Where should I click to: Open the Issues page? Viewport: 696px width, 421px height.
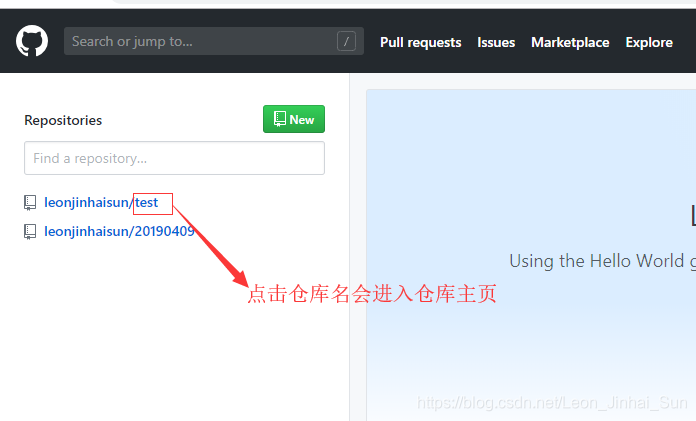point(496,42)
